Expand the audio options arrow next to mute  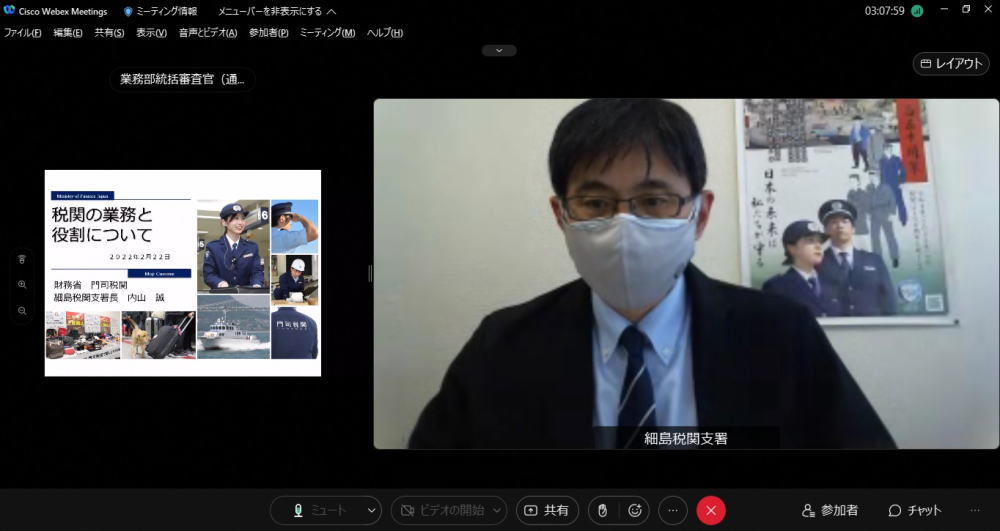click(x=372, y=510)
